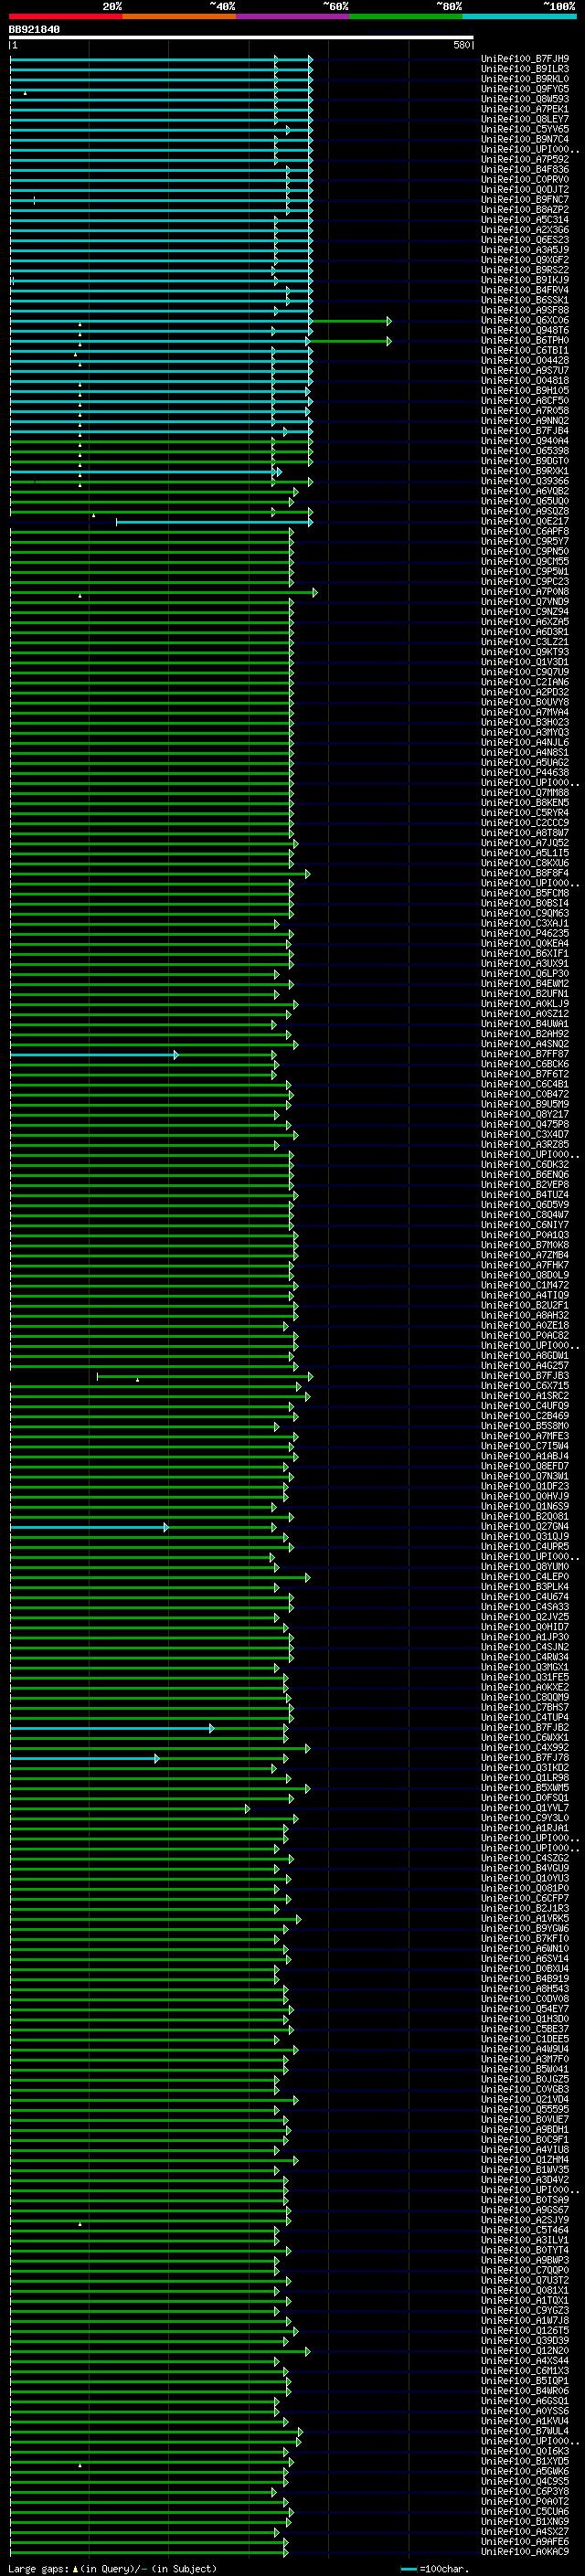Image resolution: width=585 pixels, height=2576 pixels.
Task: Select hit label UniRef100_A9AFE6
Action: pos(525,2541)
